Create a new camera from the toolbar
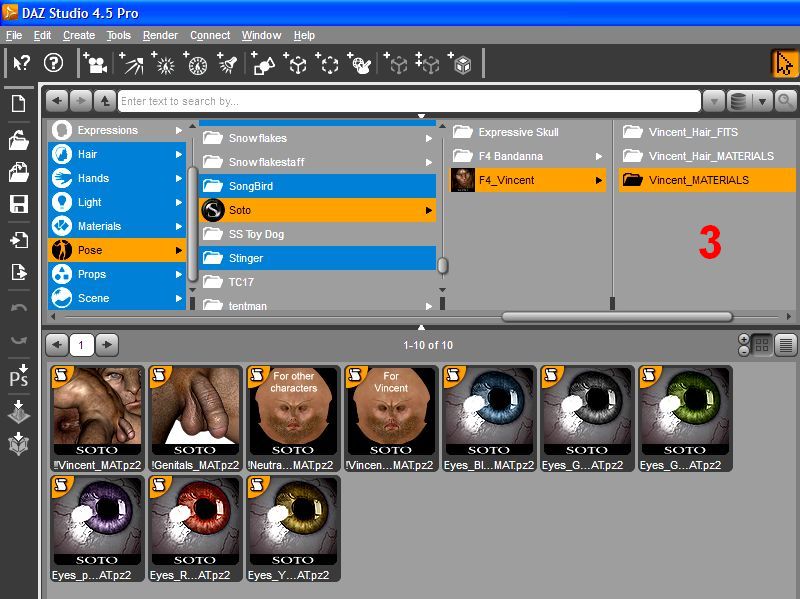 coord(95,63)
